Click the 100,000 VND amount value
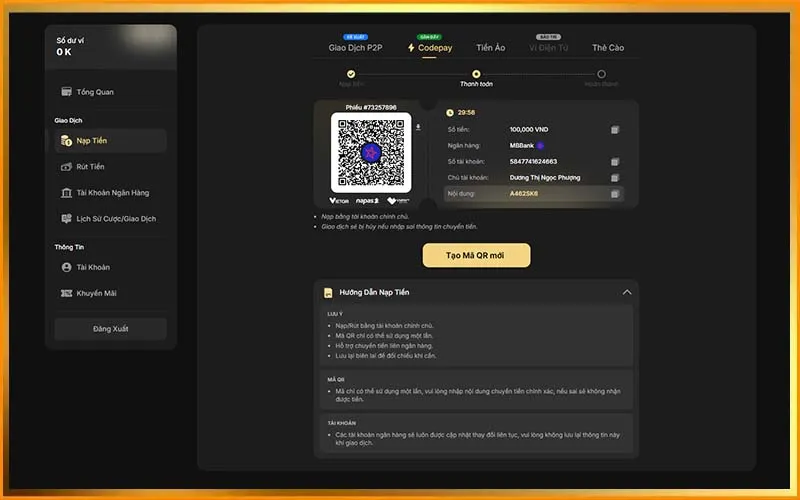 [x=529, y=130]
